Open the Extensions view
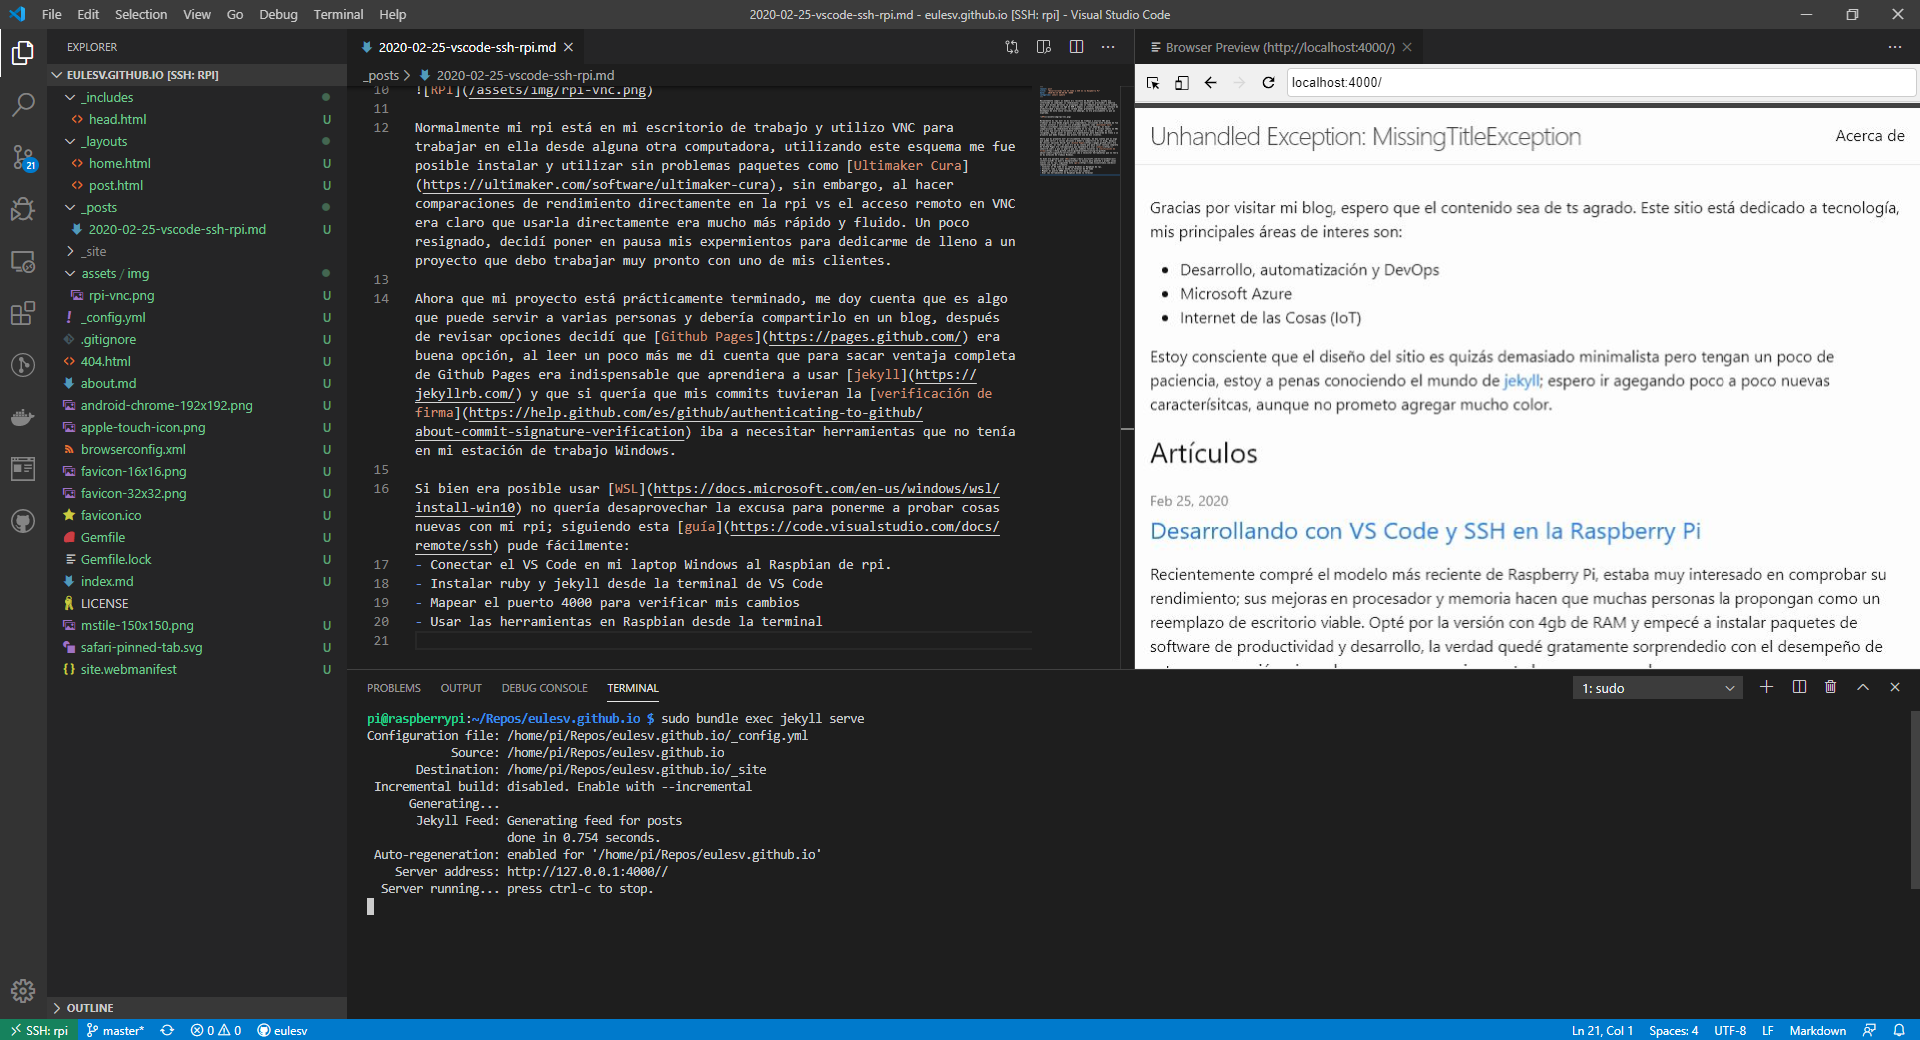The height and width of the screenshot is (1040, 1920). pos(23,313)
